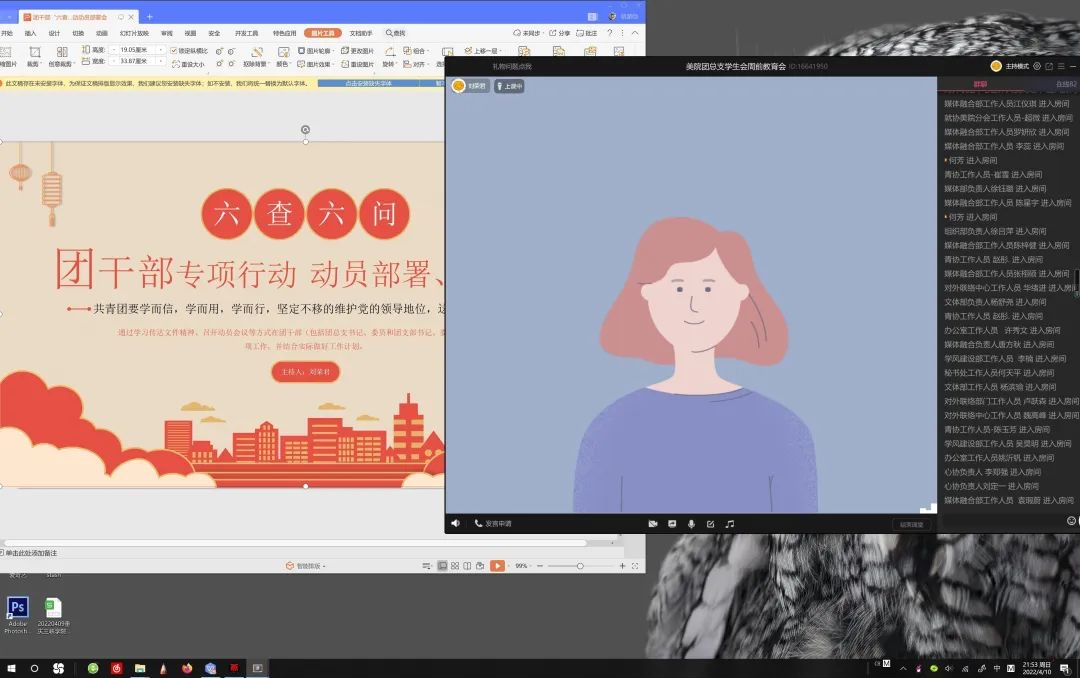Toggle 主持模式 host mode switch
This screenshot has width=1080, height=678.
point(996,66)
